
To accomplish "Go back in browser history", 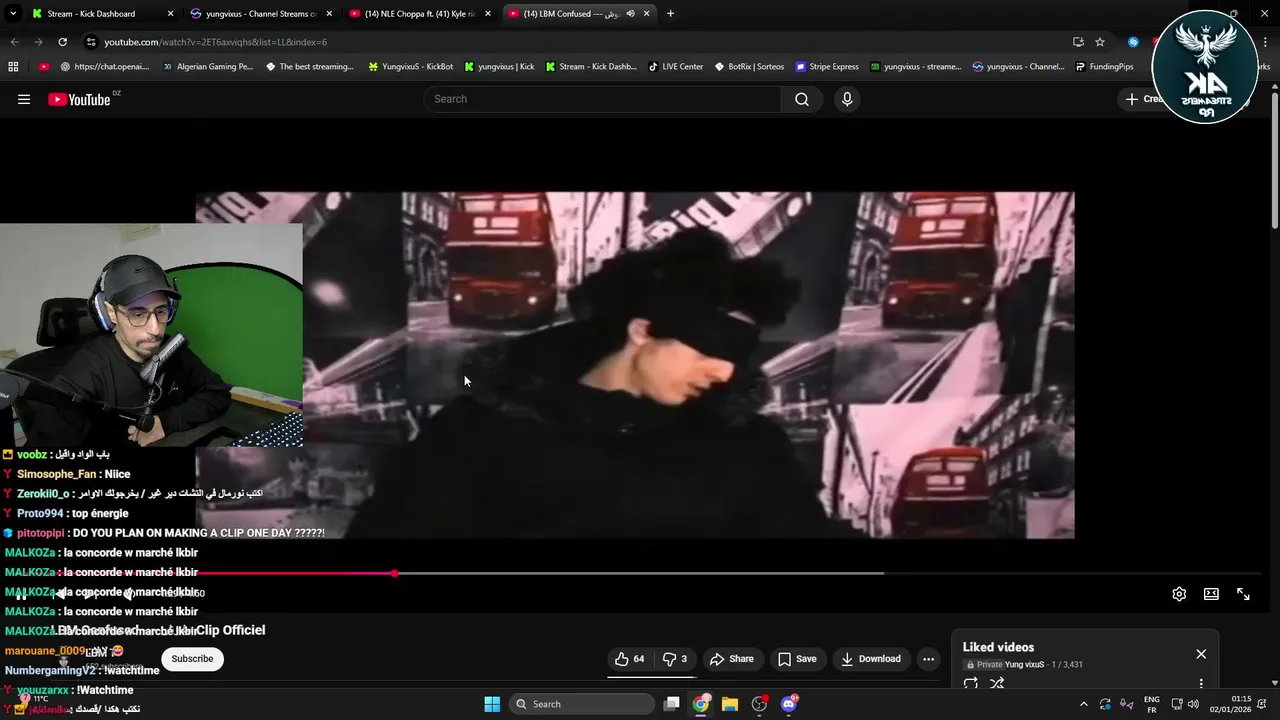I will tap(14, 42).
